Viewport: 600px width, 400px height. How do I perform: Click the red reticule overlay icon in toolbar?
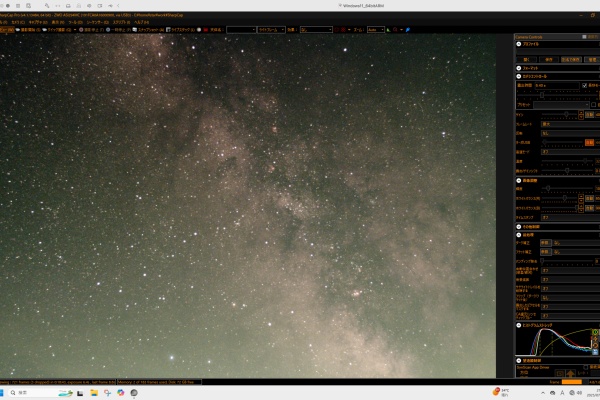[343, 29]
